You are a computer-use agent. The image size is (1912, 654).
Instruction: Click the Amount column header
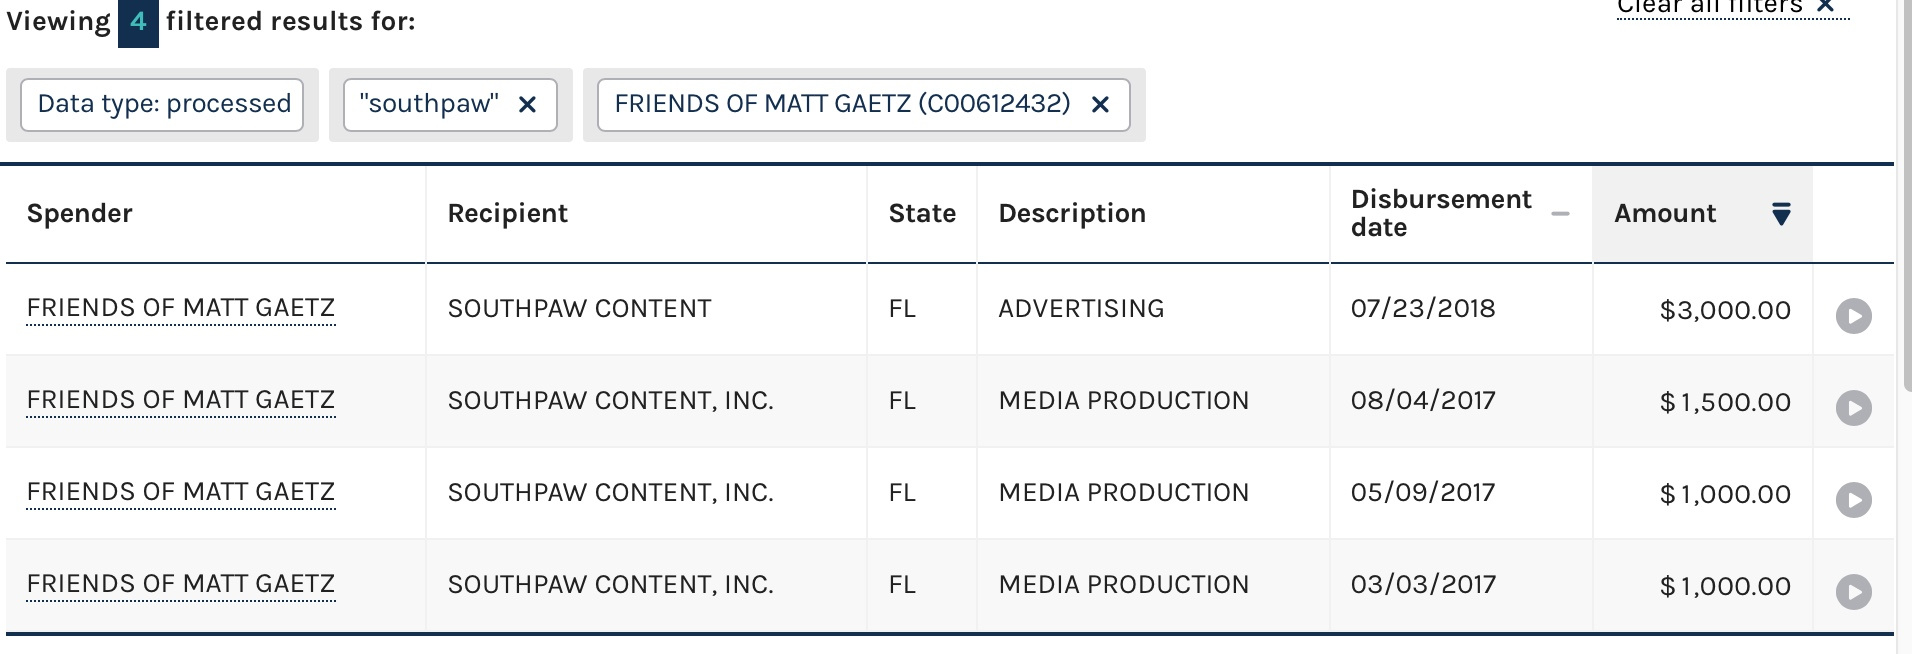click(x=1665, y=214)
